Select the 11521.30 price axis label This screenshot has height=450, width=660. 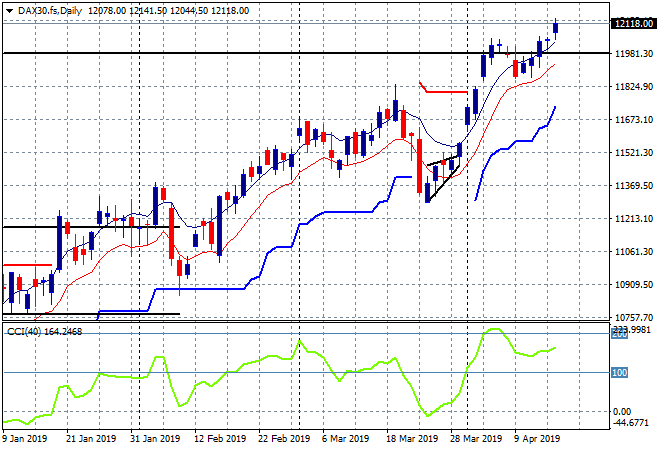(x=634, y=152)
